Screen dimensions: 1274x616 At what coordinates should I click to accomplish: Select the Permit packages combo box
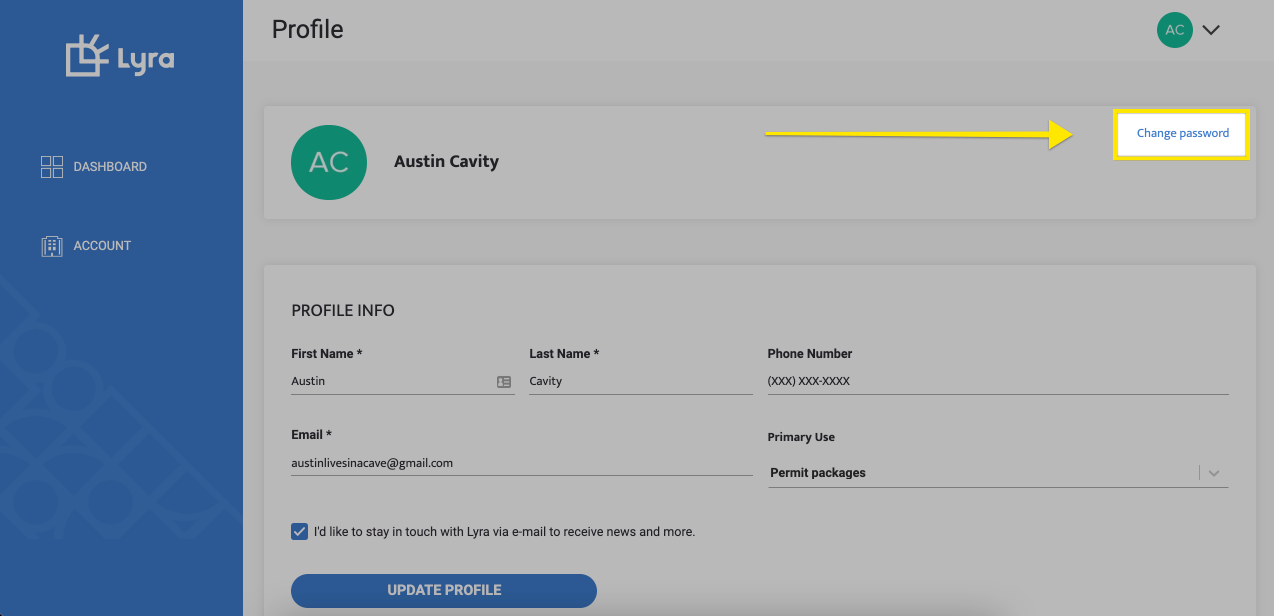(998, 473)
